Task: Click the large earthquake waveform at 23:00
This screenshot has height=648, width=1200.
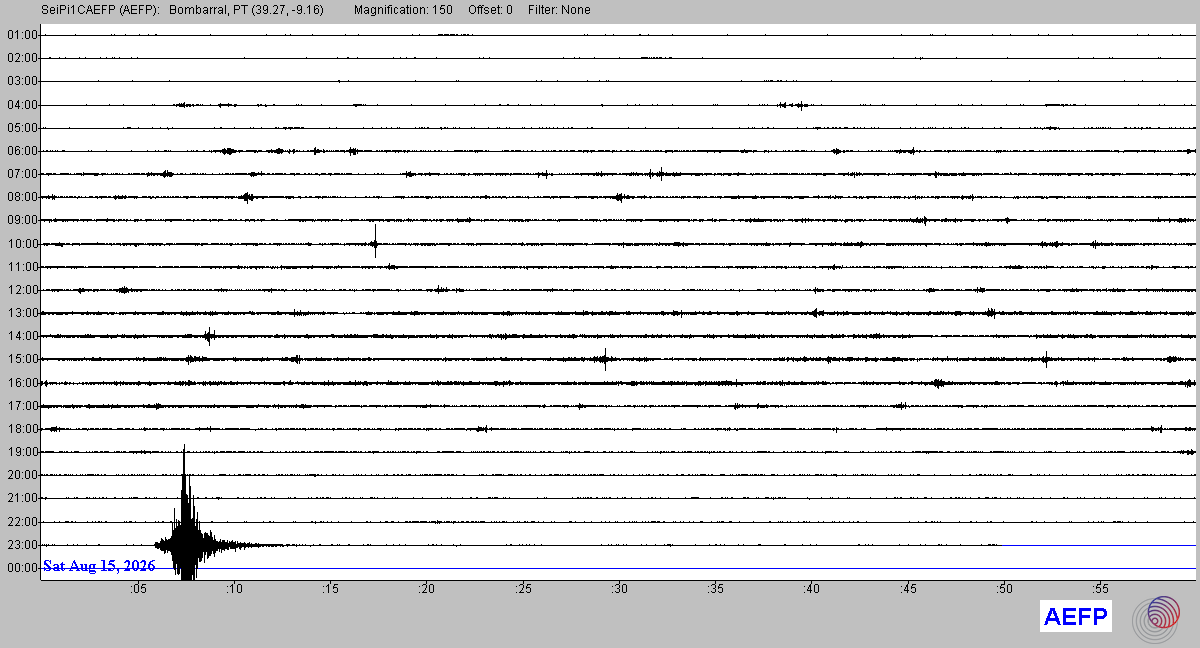Action: [x=186, y=530]
